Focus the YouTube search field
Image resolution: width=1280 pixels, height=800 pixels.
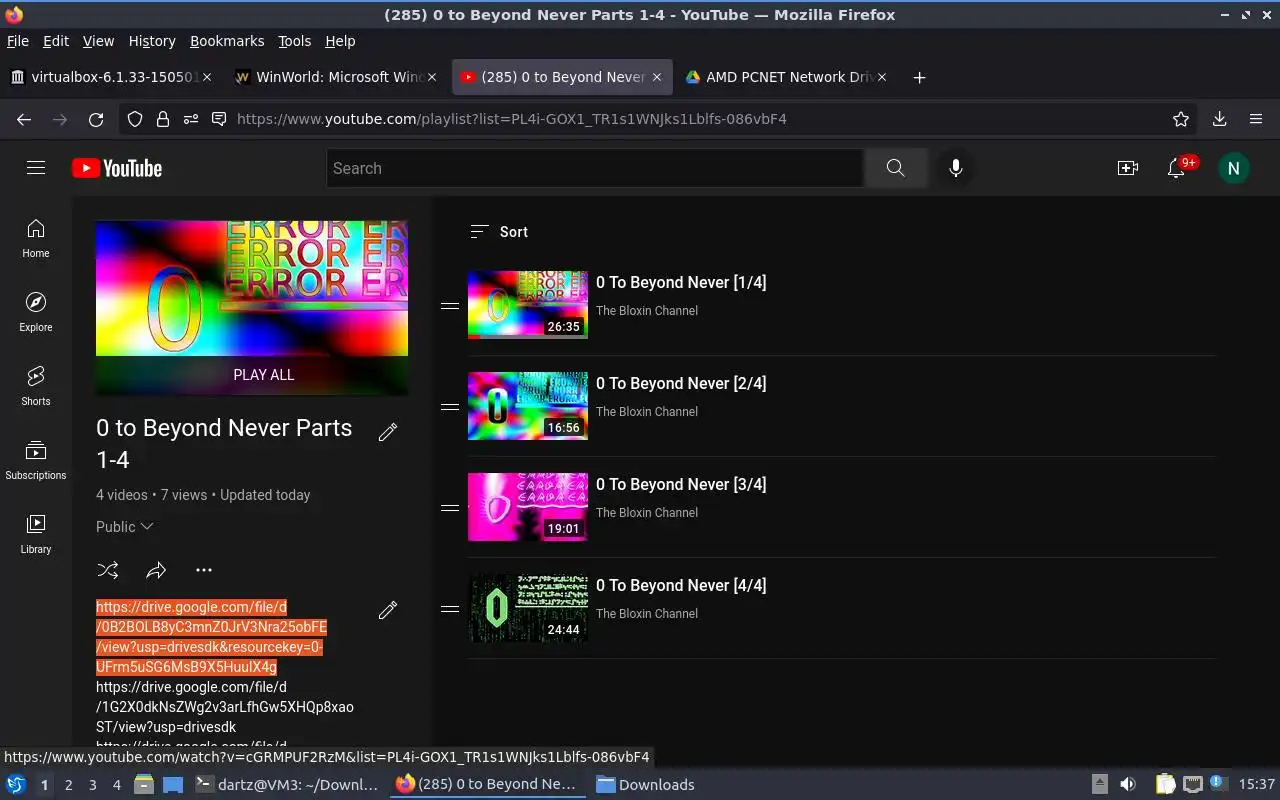[595, 168]
